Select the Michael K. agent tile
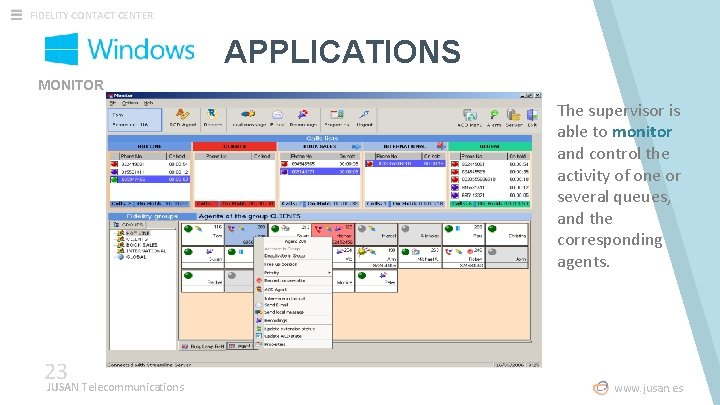 click(420, 257)
